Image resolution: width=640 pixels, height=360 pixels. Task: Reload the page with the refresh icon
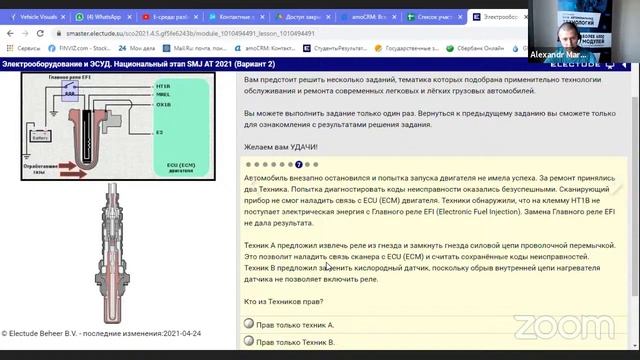tap(40, 33)
